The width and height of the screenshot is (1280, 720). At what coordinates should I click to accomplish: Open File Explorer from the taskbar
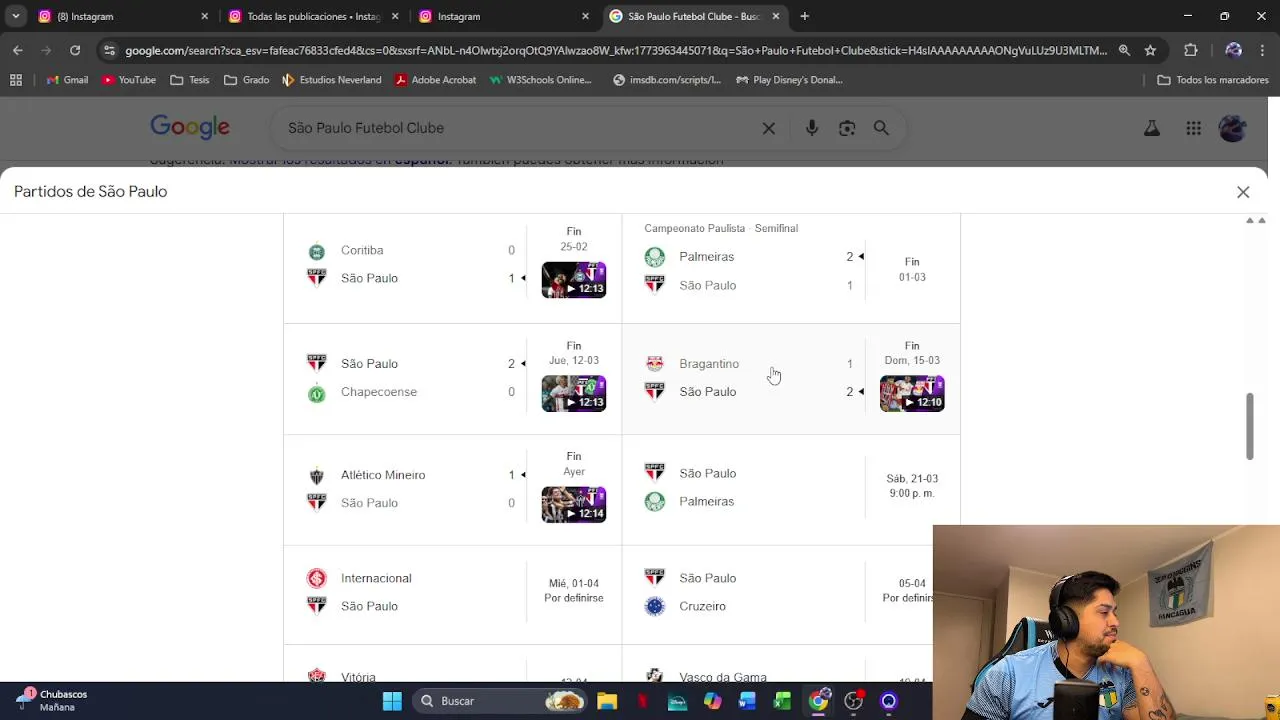click(x=607, y=701)
